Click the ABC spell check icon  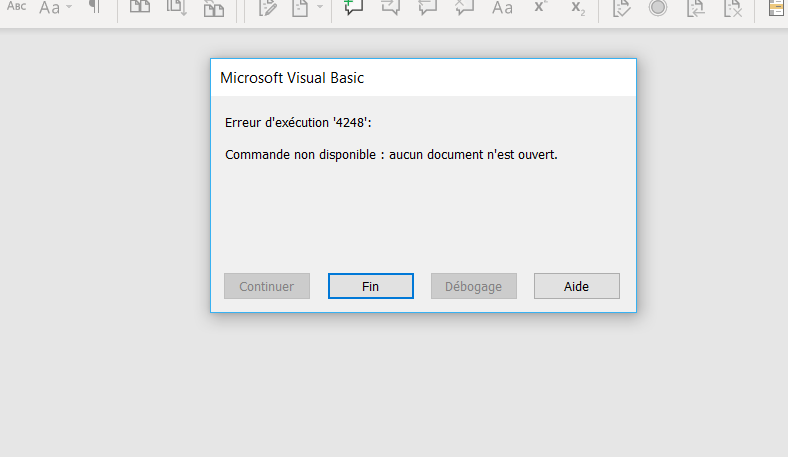17,6
